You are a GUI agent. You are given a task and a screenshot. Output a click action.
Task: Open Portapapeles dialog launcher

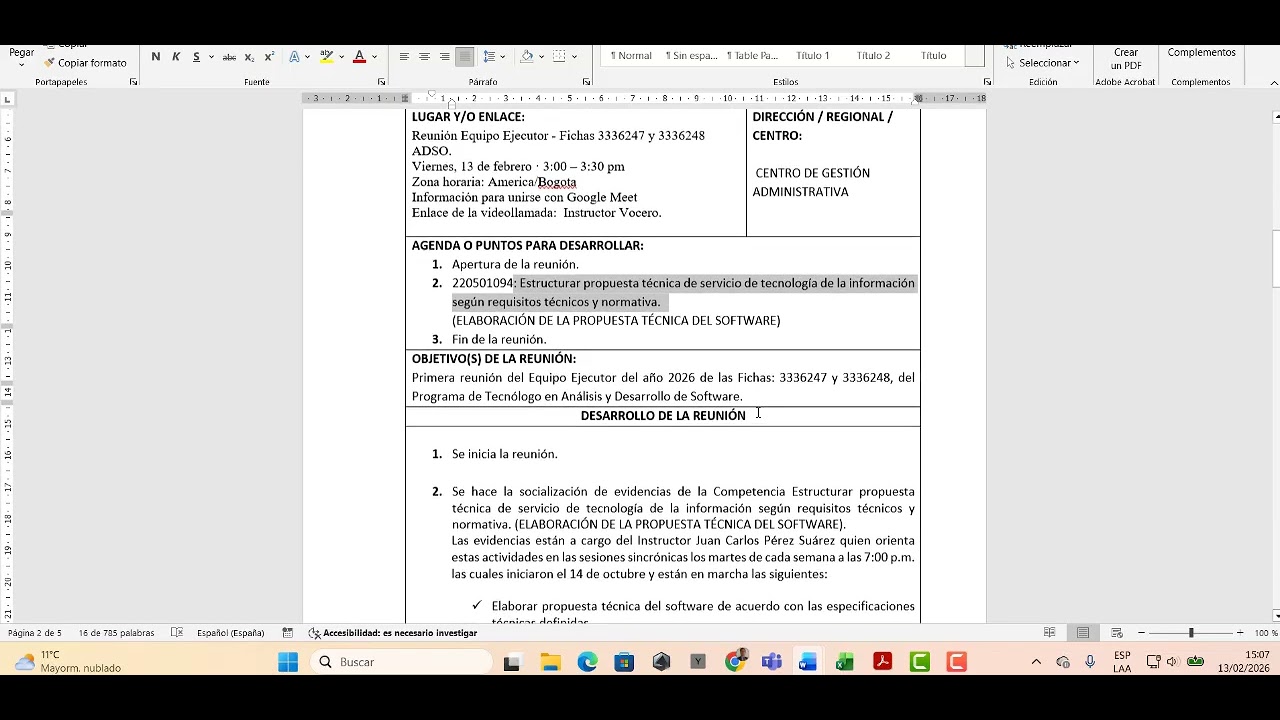[133, 82]
